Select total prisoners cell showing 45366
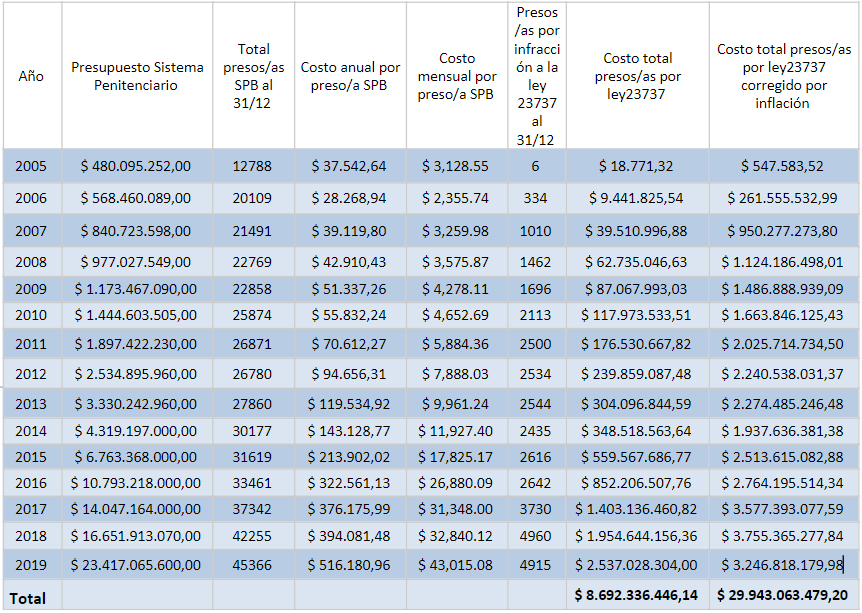 [x=253, y=565]
